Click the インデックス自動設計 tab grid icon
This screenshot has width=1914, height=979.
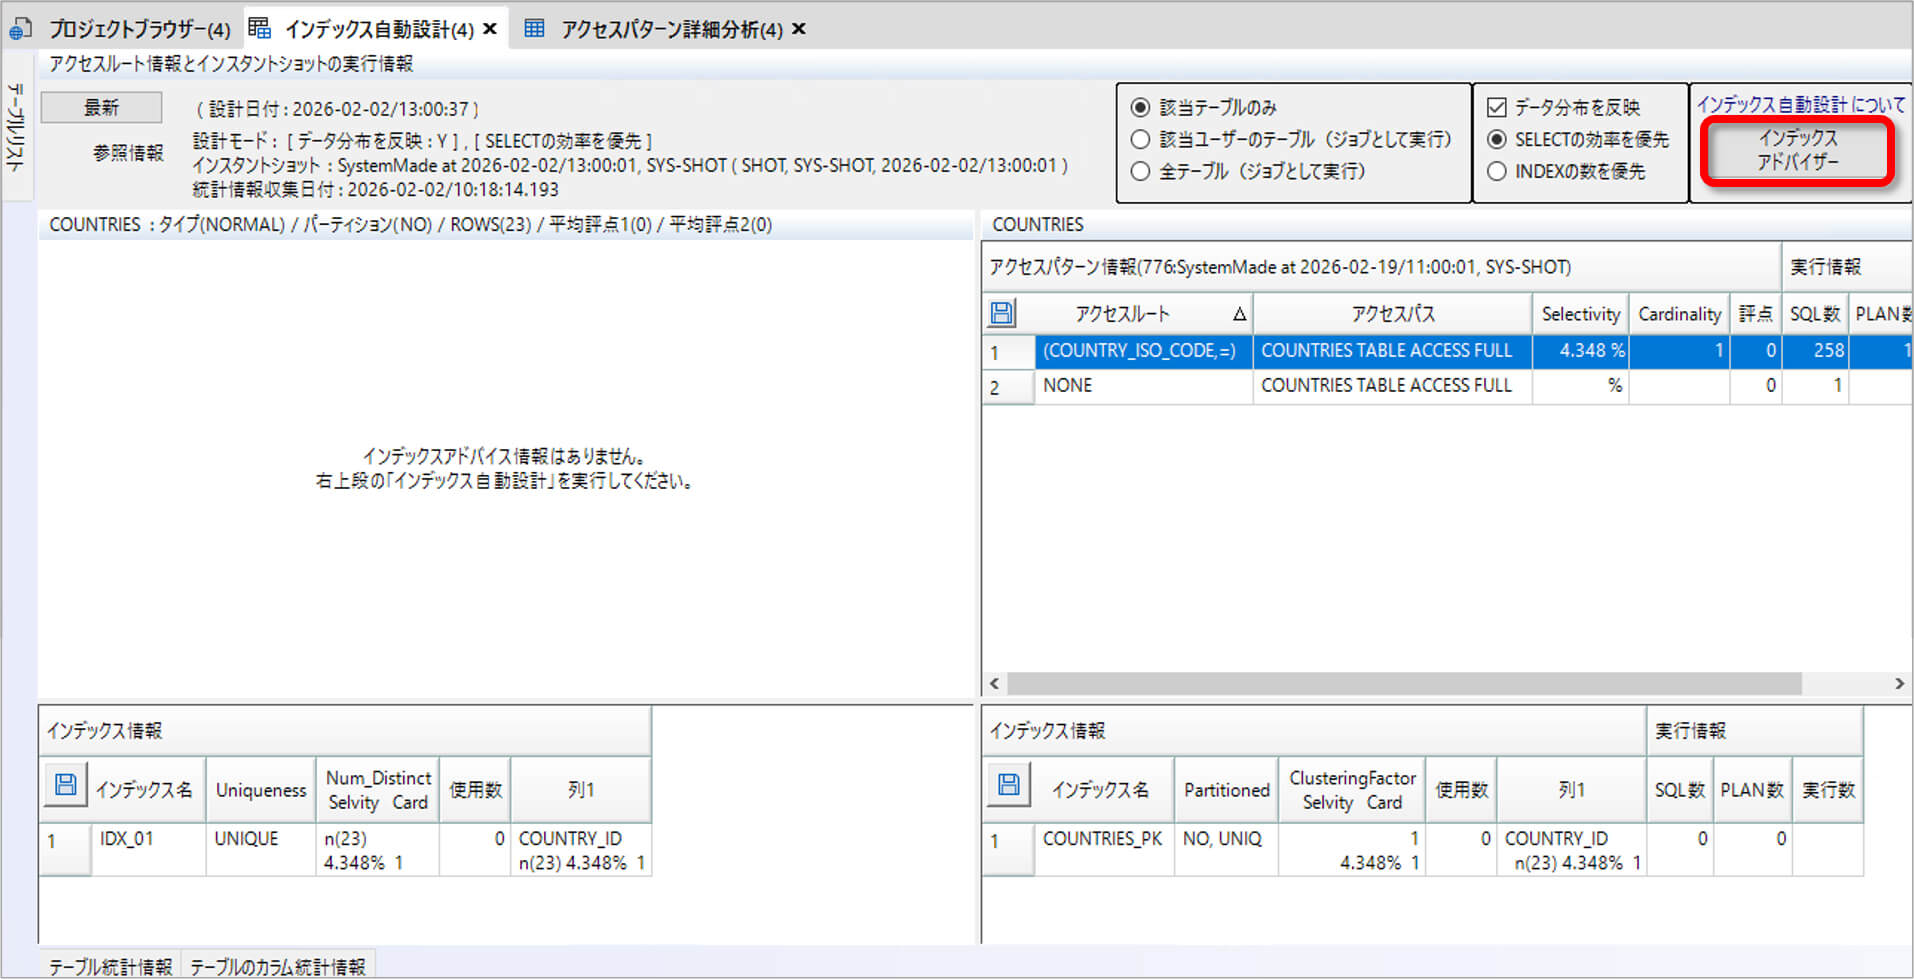tap(259, 29)
